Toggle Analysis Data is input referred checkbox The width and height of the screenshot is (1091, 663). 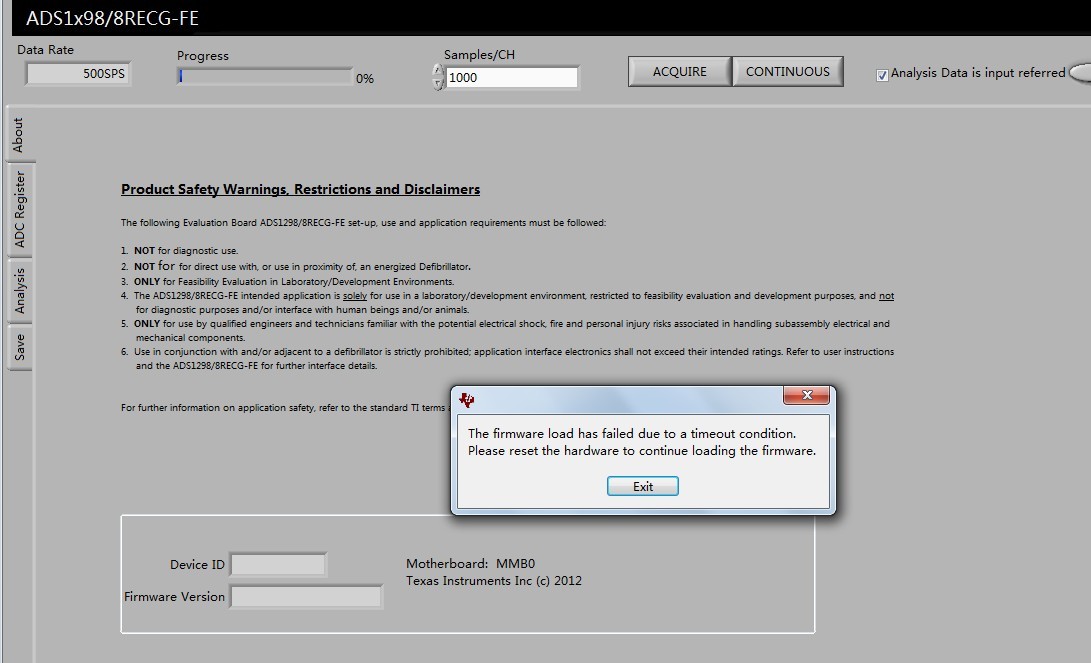click(x=882, y=75)
